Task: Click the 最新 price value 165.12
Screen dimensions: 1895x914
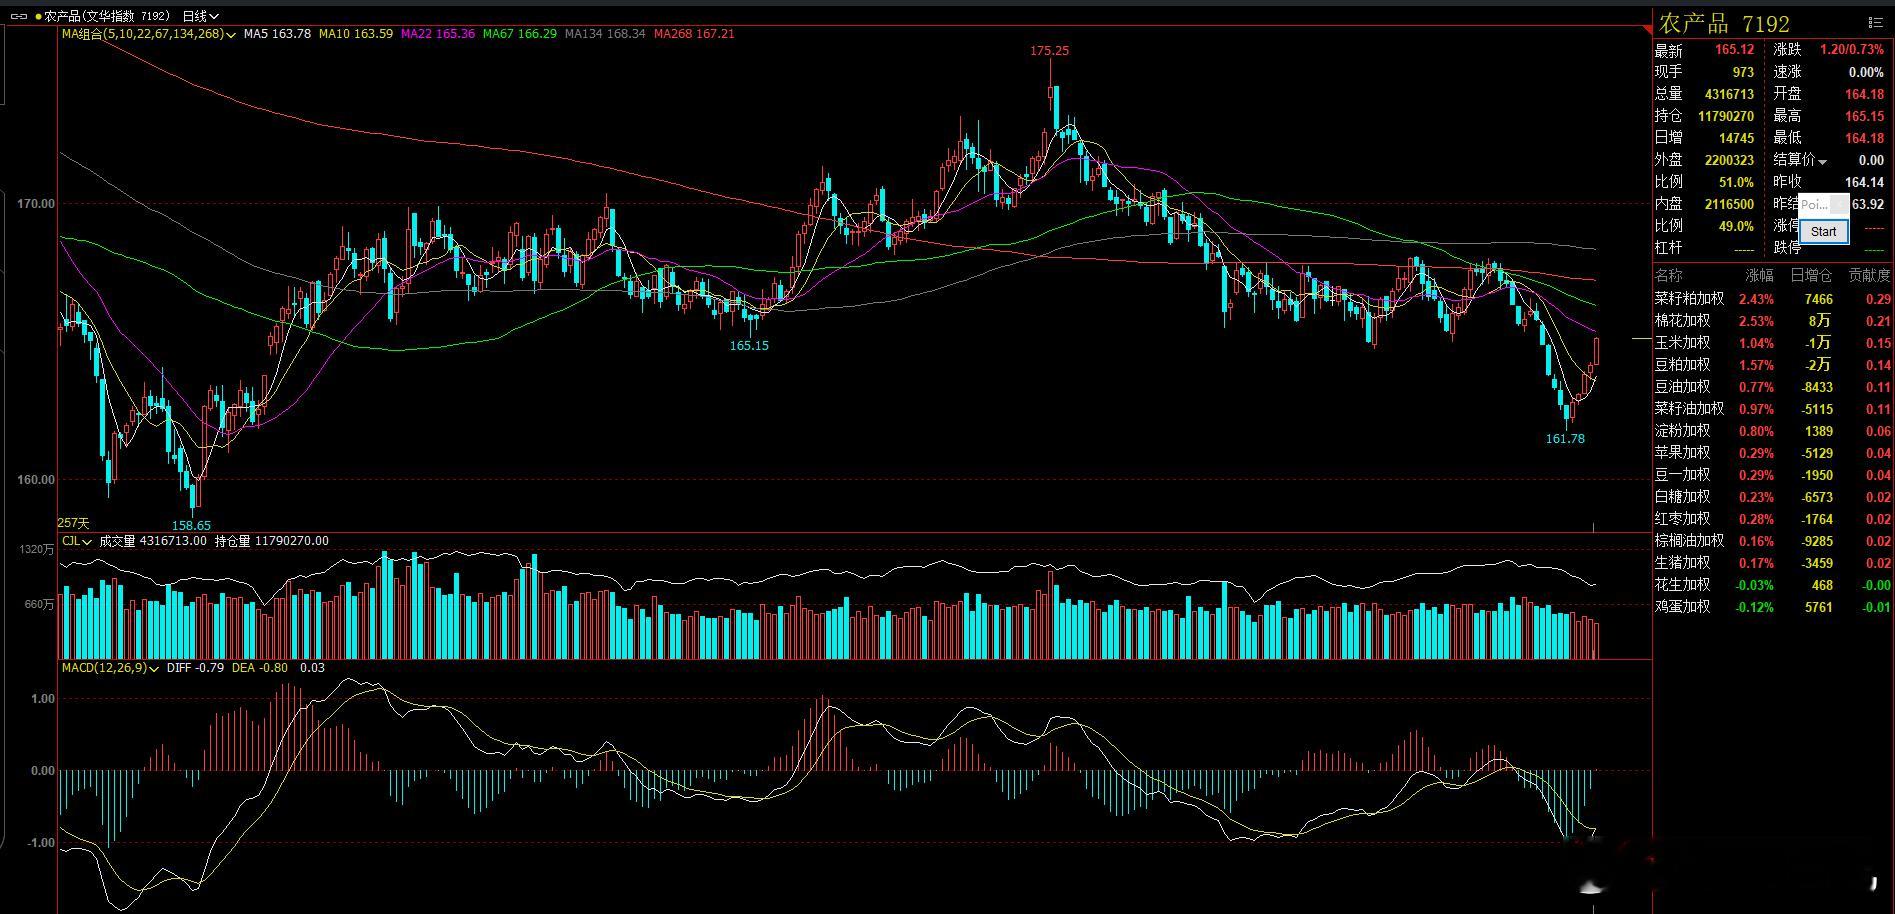Action: [1734, 50]
